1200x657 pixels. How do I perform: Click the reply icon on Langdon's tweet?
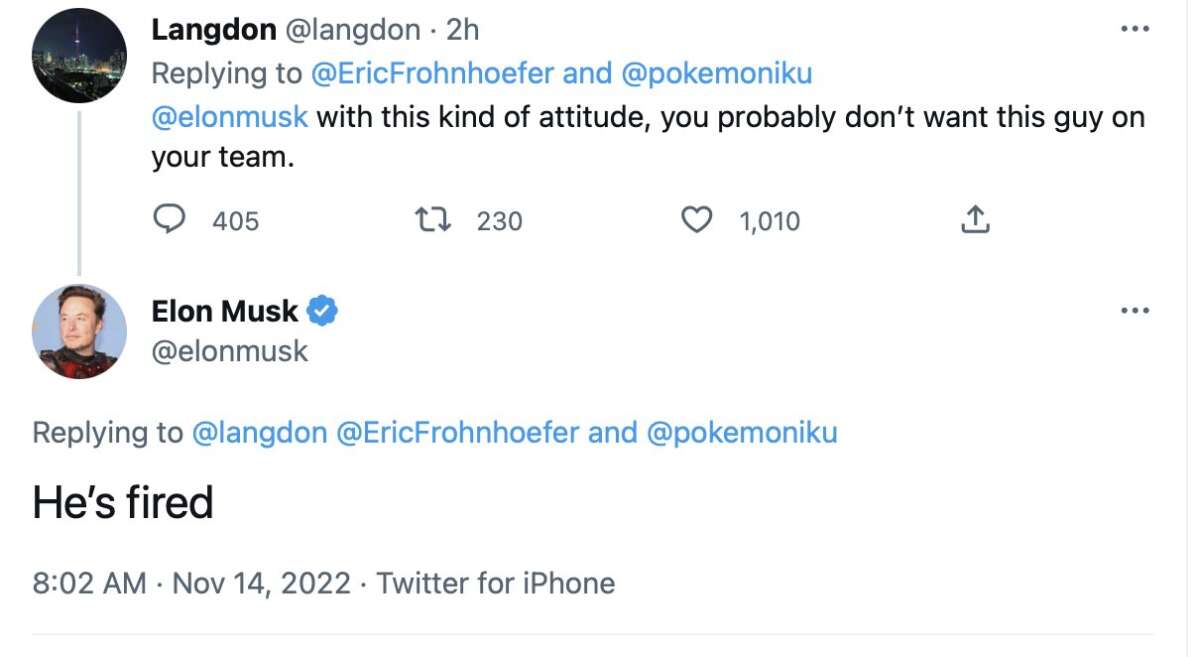(169, 220)
